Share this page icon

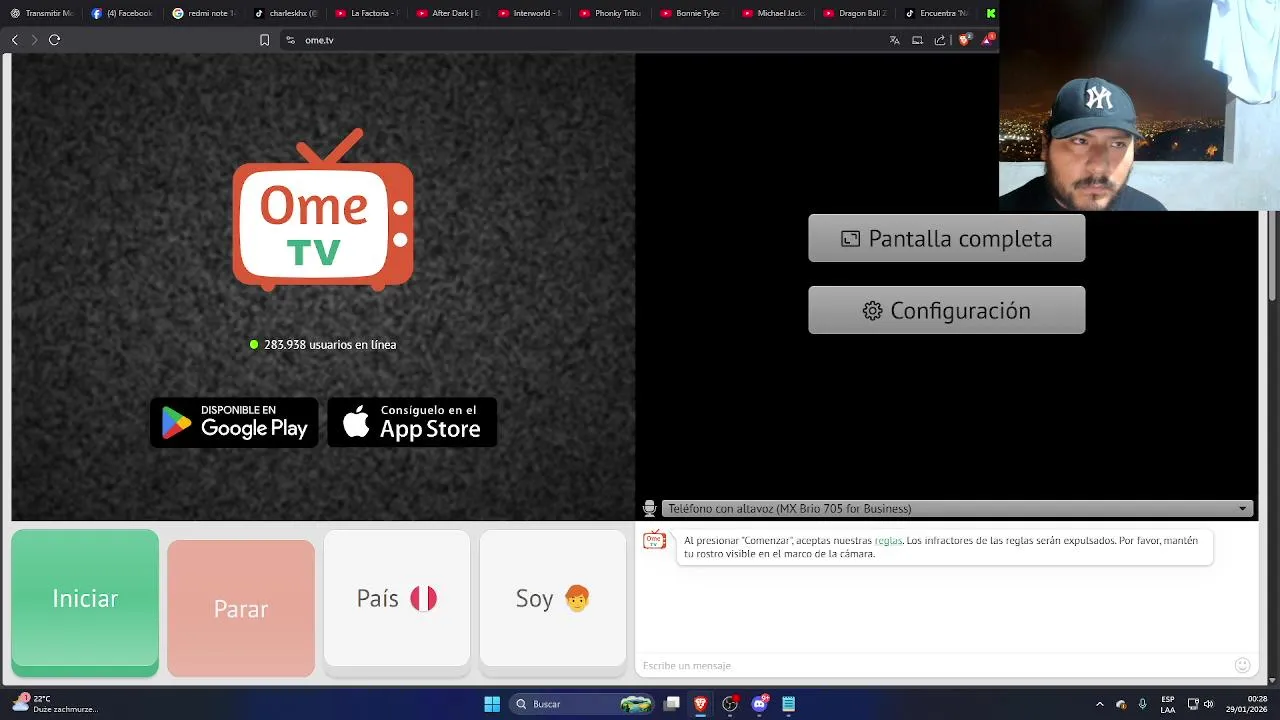[940, 40]
